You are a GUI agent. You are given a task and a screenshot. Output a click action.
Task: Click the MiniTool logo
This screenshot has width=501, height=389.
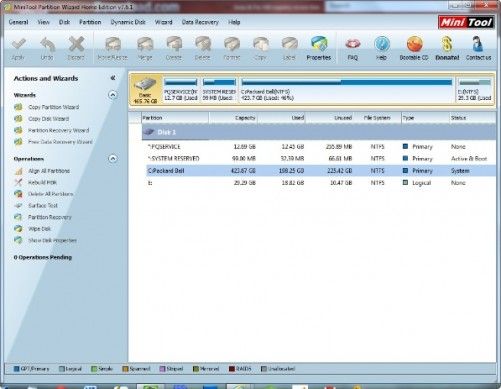(x=466, y=22)
